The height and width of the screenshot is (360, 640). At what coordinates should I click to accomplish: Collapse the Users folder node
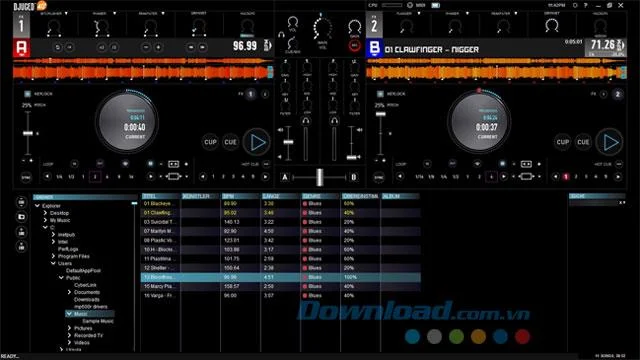point(53,263)
